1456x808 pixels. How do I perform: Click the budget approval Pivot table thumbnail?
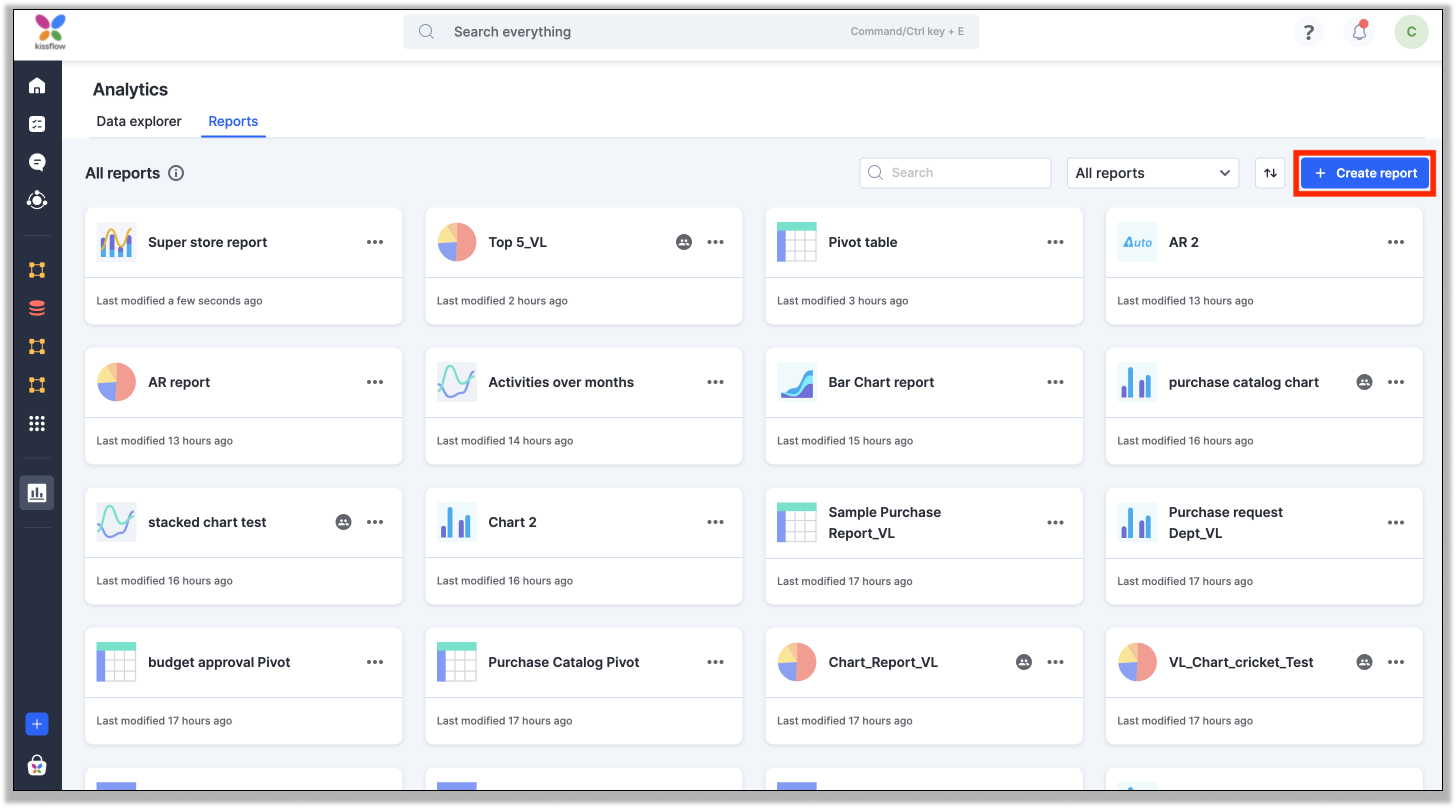(116, 662)
